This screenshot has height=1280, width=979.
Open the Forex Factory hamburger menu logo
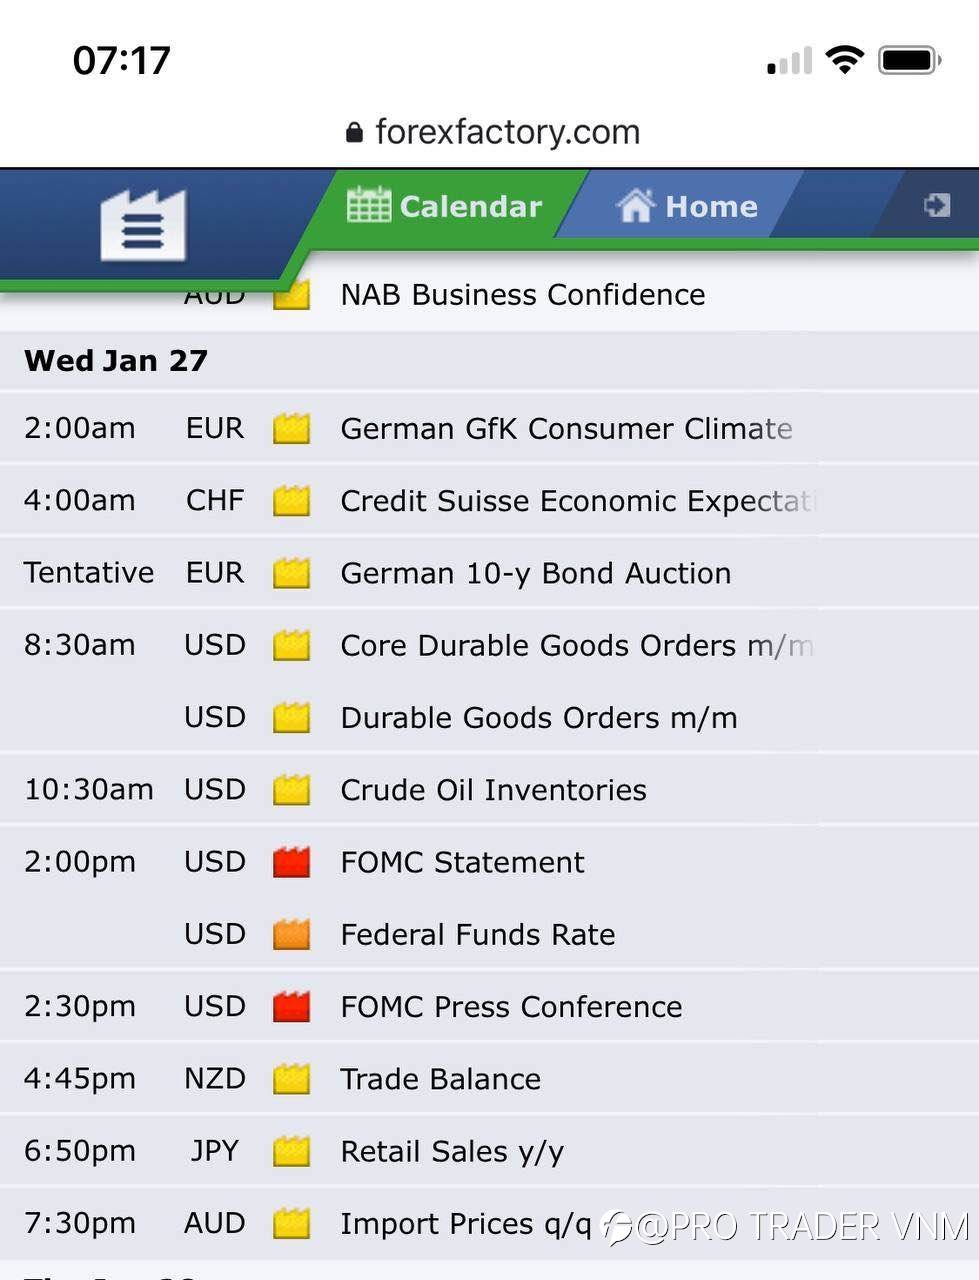[x=143, y=225]
